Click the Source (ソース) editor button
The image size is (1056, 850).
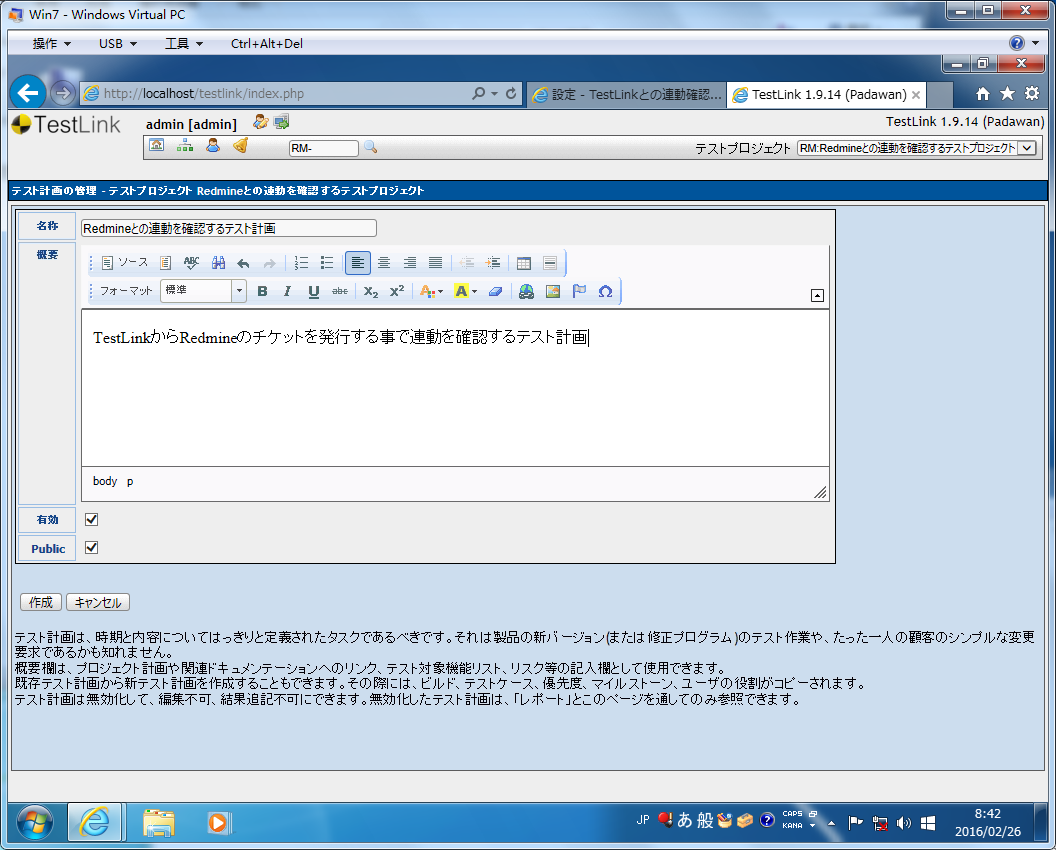(125, 263)
